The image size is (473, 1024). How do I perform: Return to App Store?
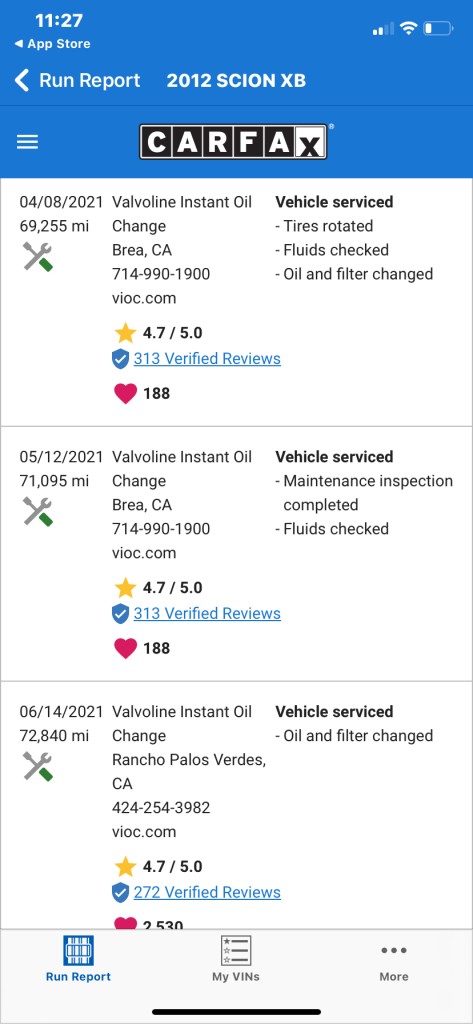click(x=52, y=44)
